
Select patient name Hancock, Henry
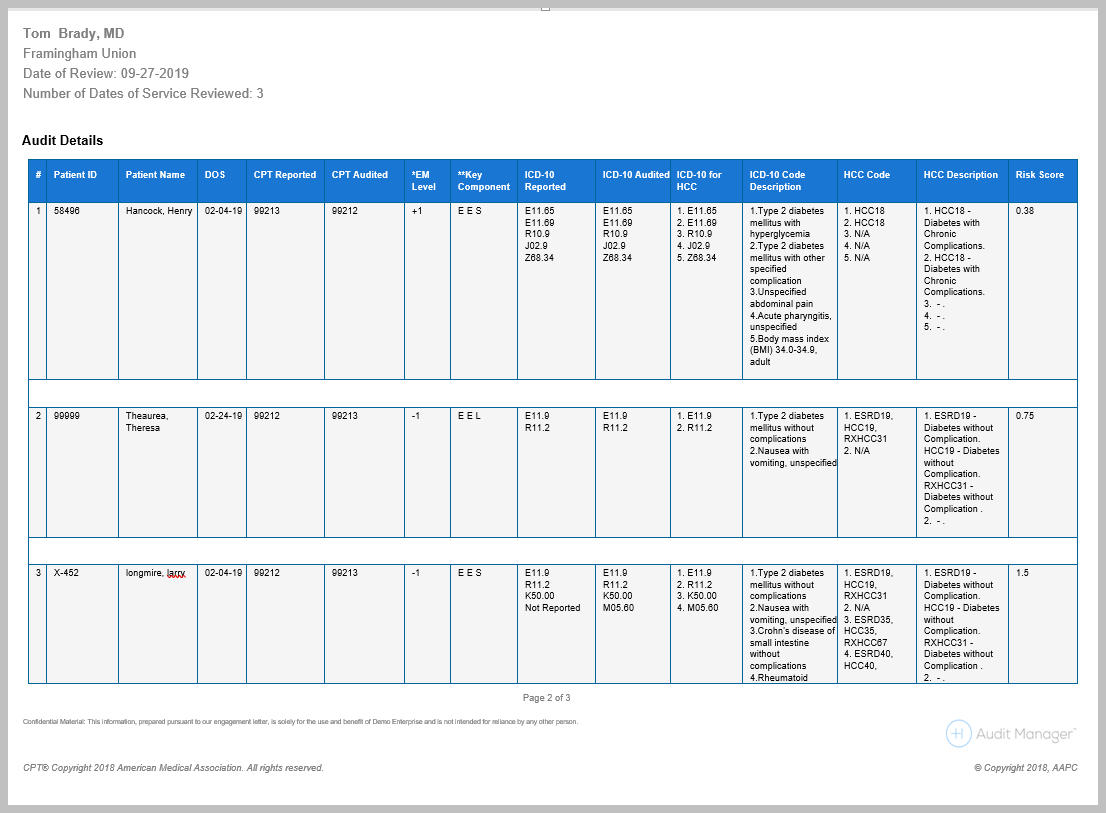coord(158,211)
